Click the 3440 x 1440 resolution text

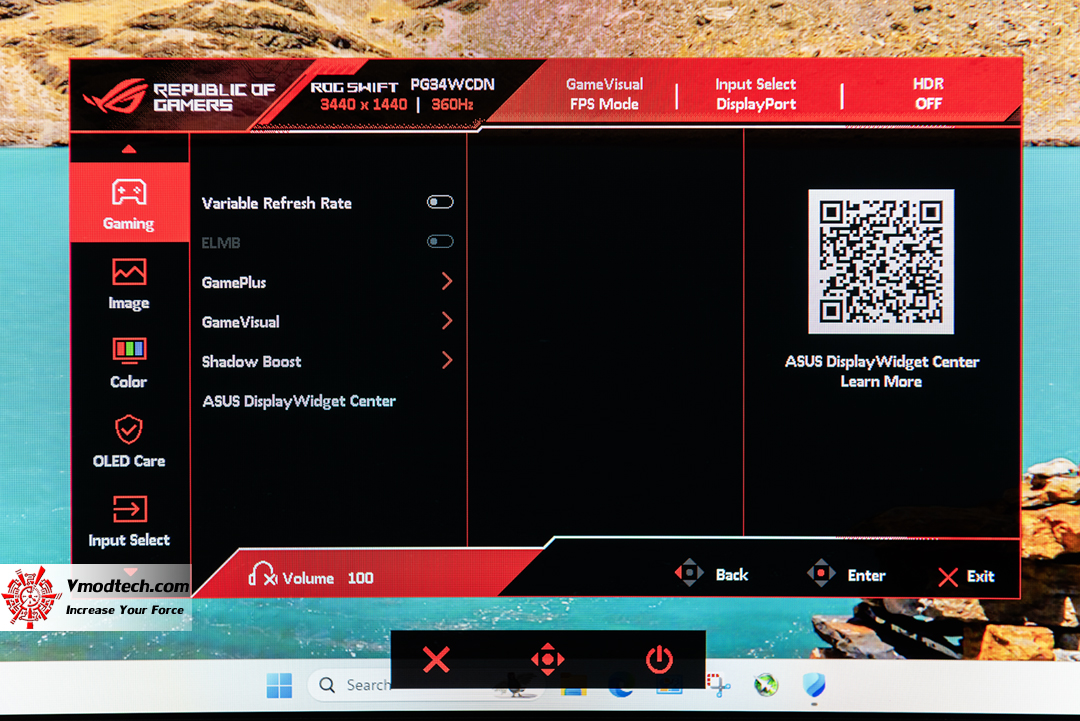tap(364, 105)
